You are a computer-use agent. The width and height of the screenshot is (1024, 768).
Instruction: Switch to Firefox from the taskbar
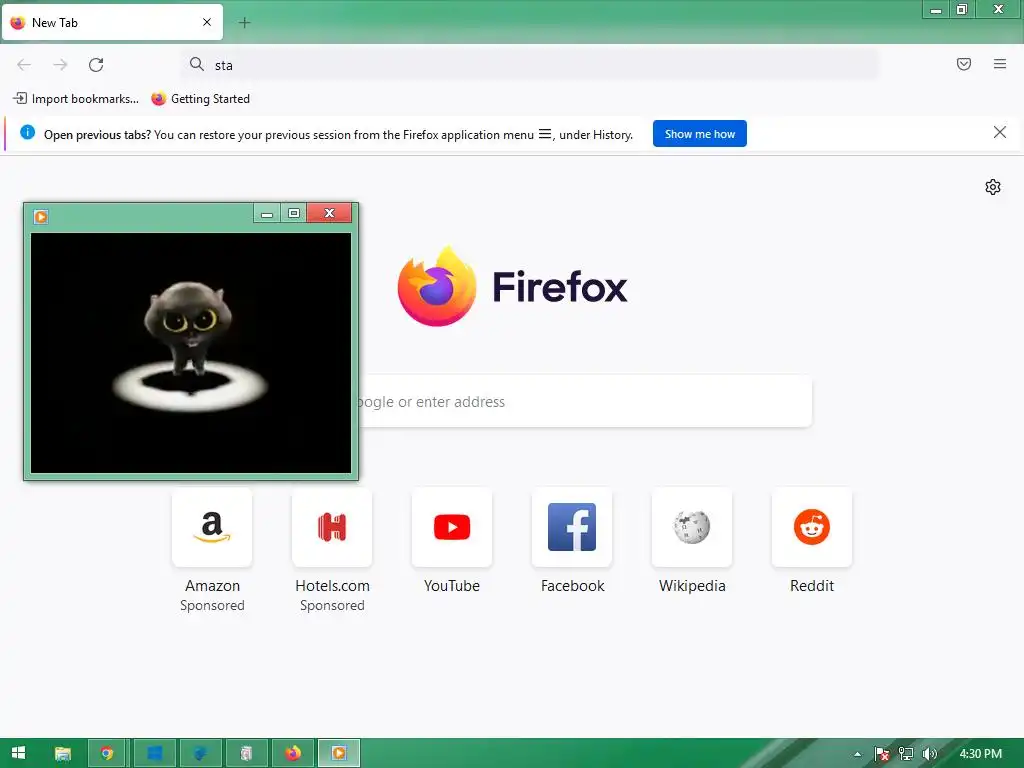pyautogui.click(x=293, y=753)
